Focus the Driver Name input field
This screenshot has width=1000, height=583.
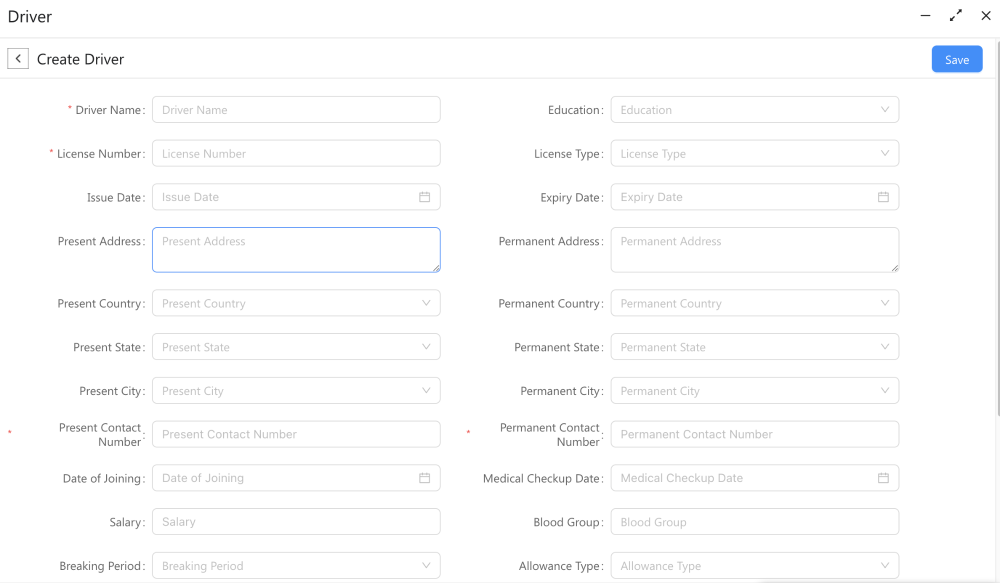tap(295, 110)
